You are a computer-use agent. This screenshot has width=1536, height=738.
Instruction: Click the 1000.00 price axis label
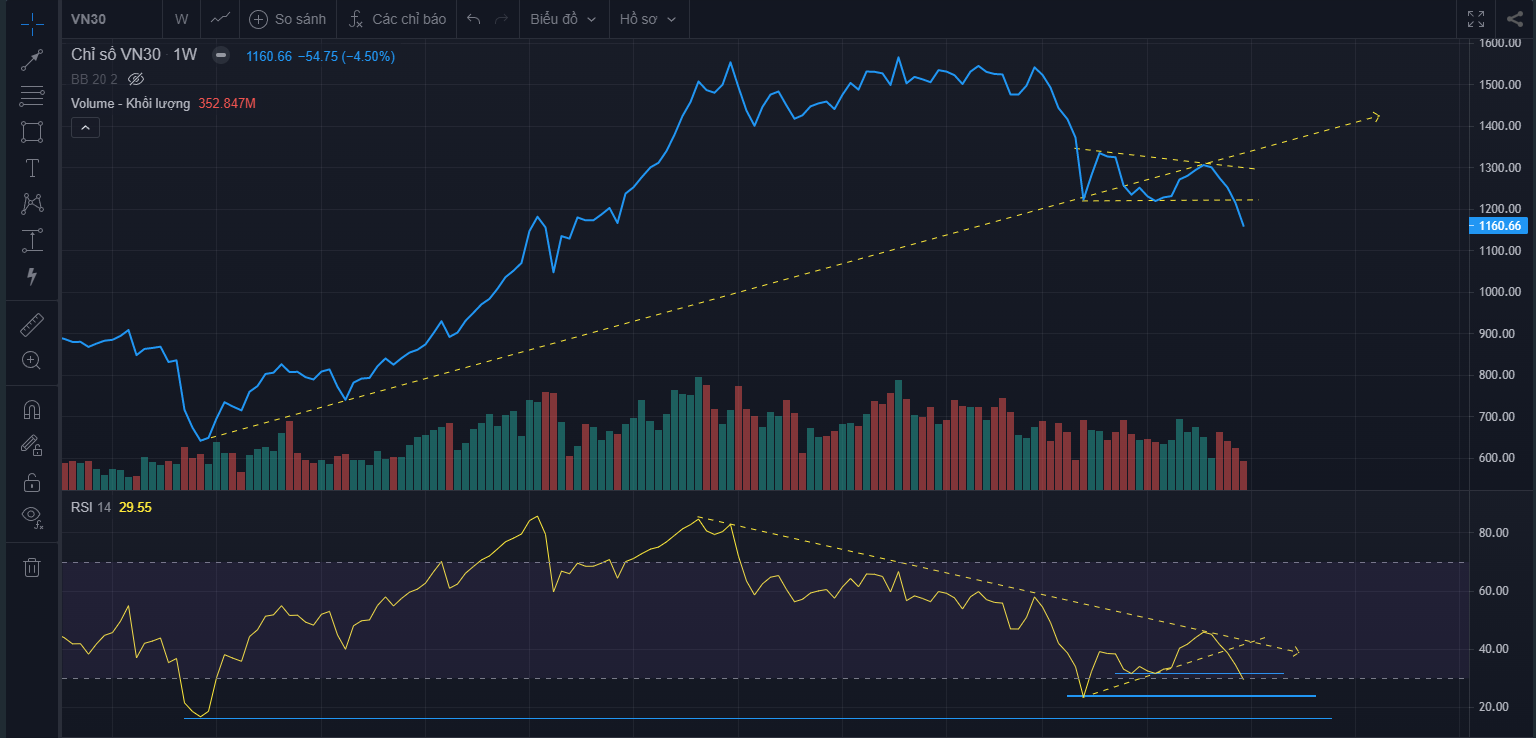pos(1501,292)
